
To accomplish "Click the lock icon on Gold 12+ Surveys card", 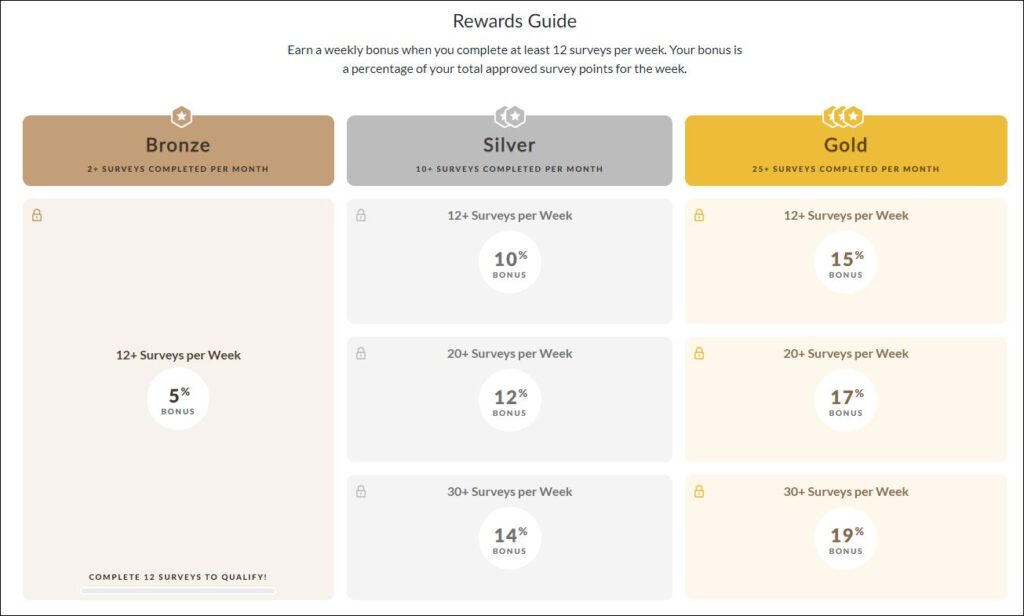I will click(699, 215).
